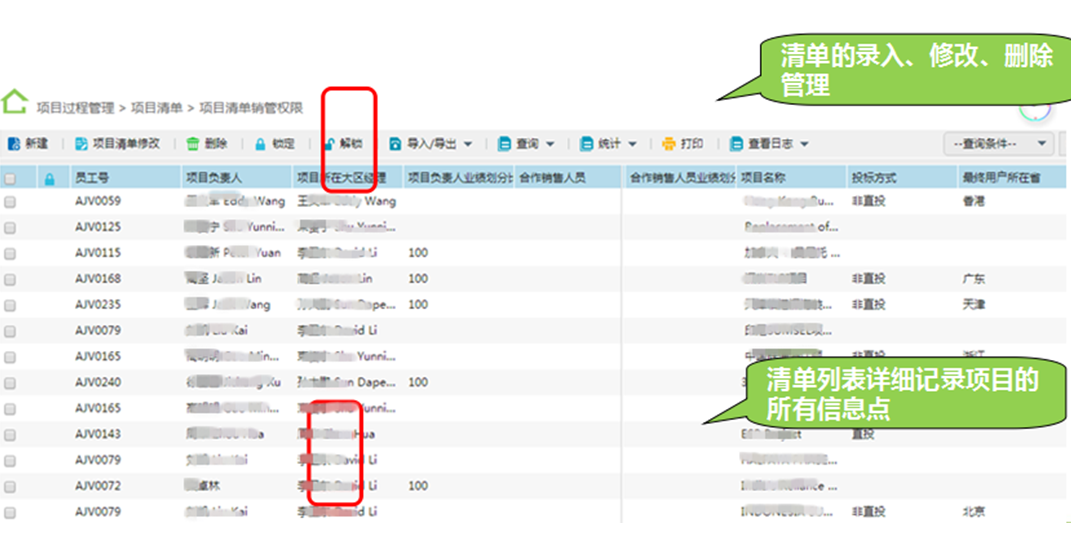Click 项目清单 in the breadcrumb

(x=159, y=107)
